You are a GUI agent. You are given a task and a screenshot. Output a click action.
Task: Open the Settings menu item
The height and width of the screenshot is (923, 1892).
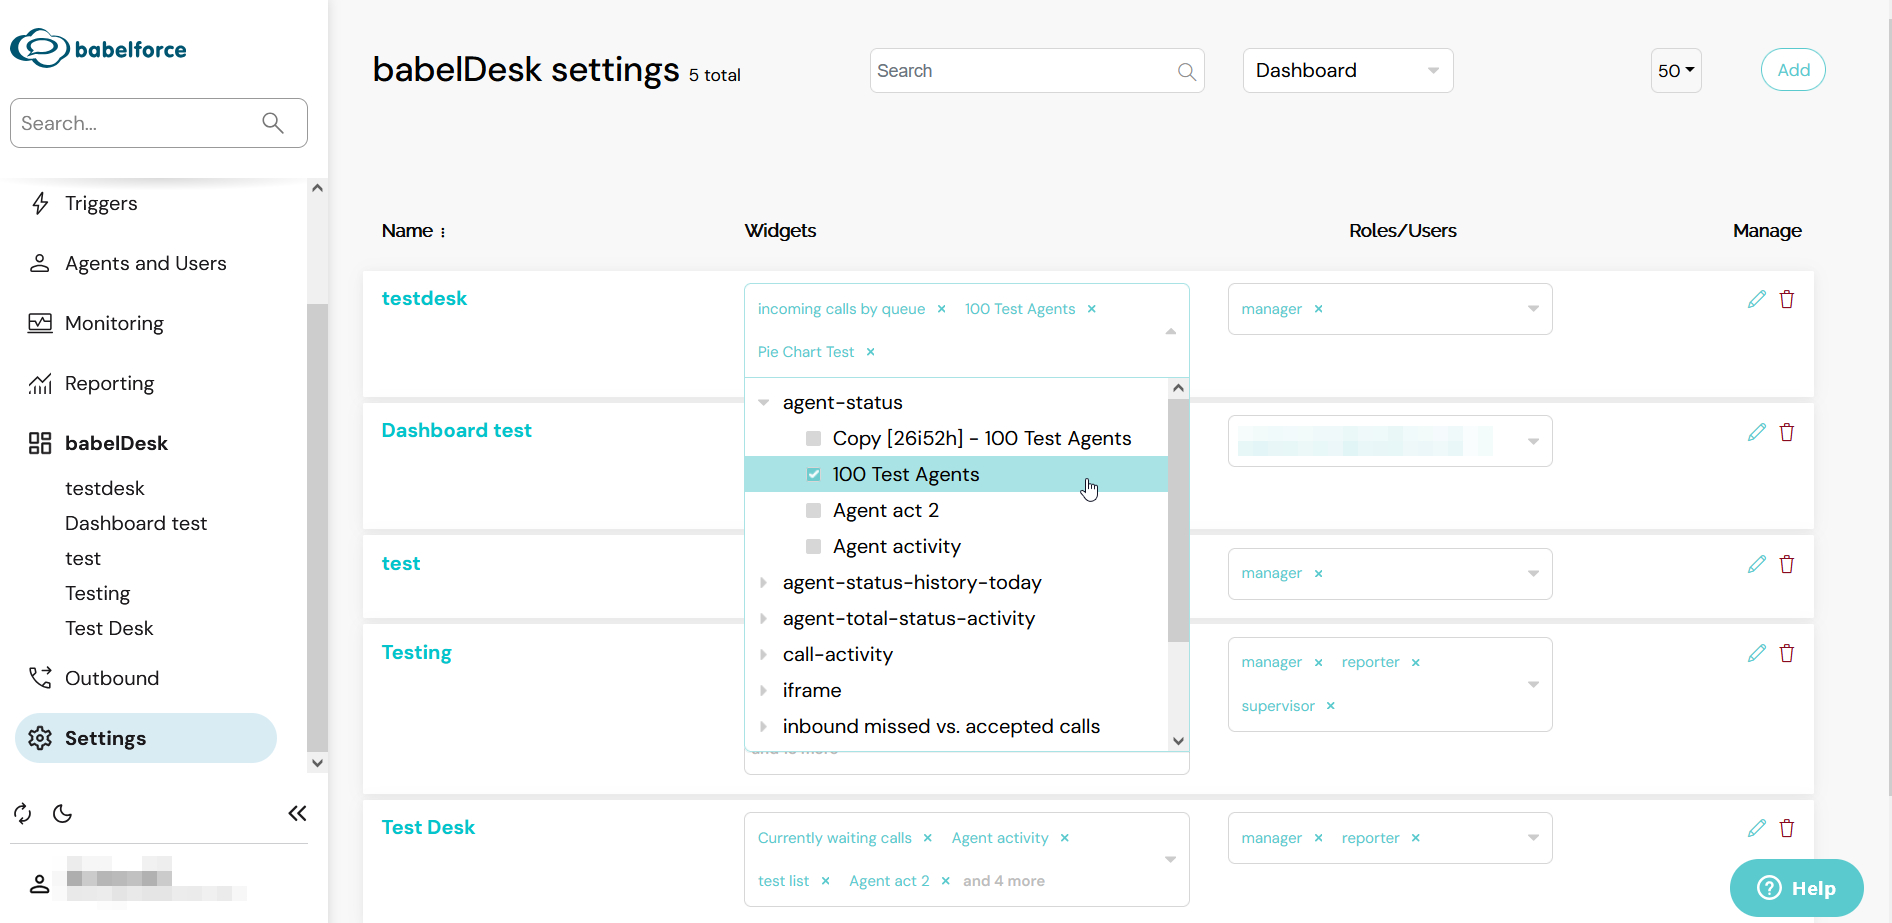146,738
